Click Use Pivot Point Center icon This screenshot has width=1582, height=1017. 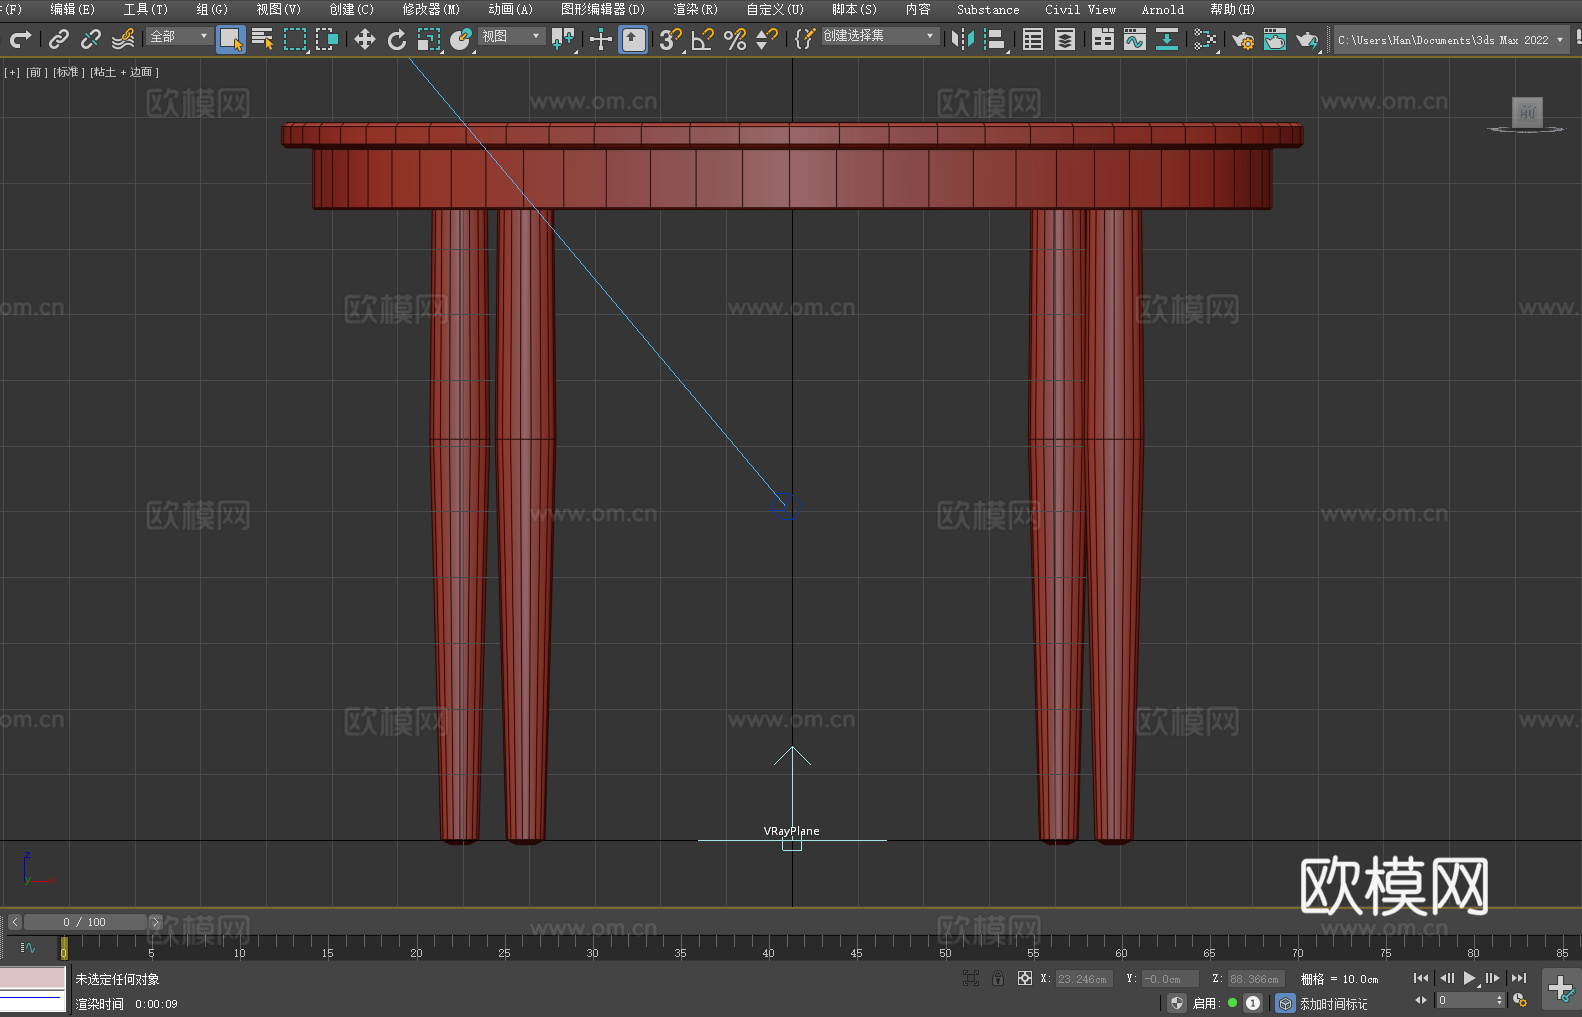pos(563,39)
